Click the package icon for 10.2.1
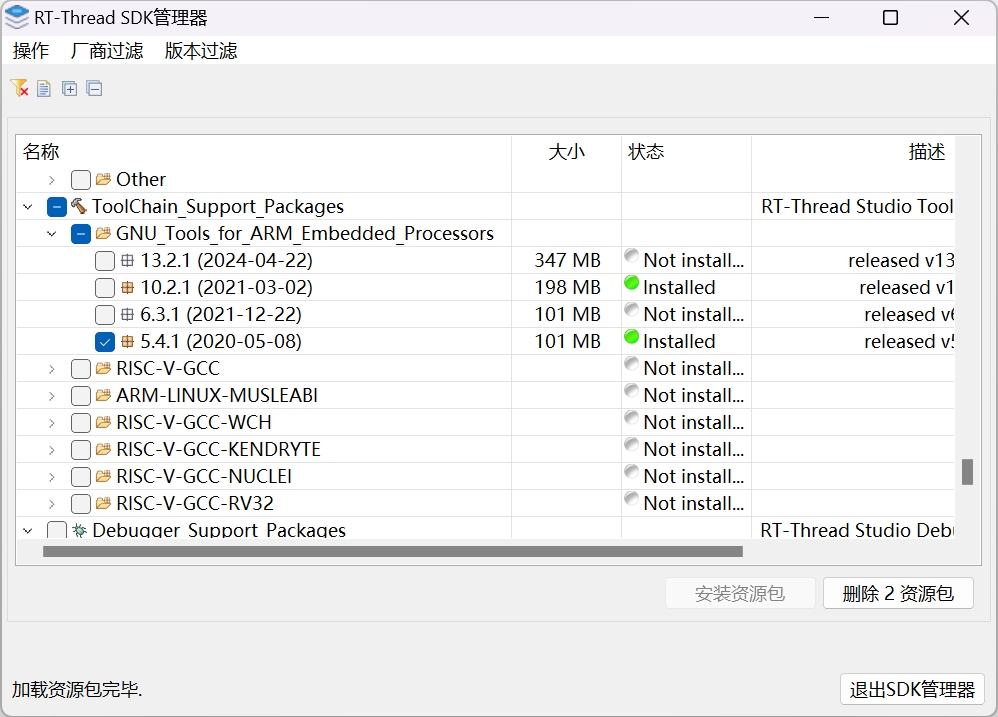998x717 pixels. 127,288
